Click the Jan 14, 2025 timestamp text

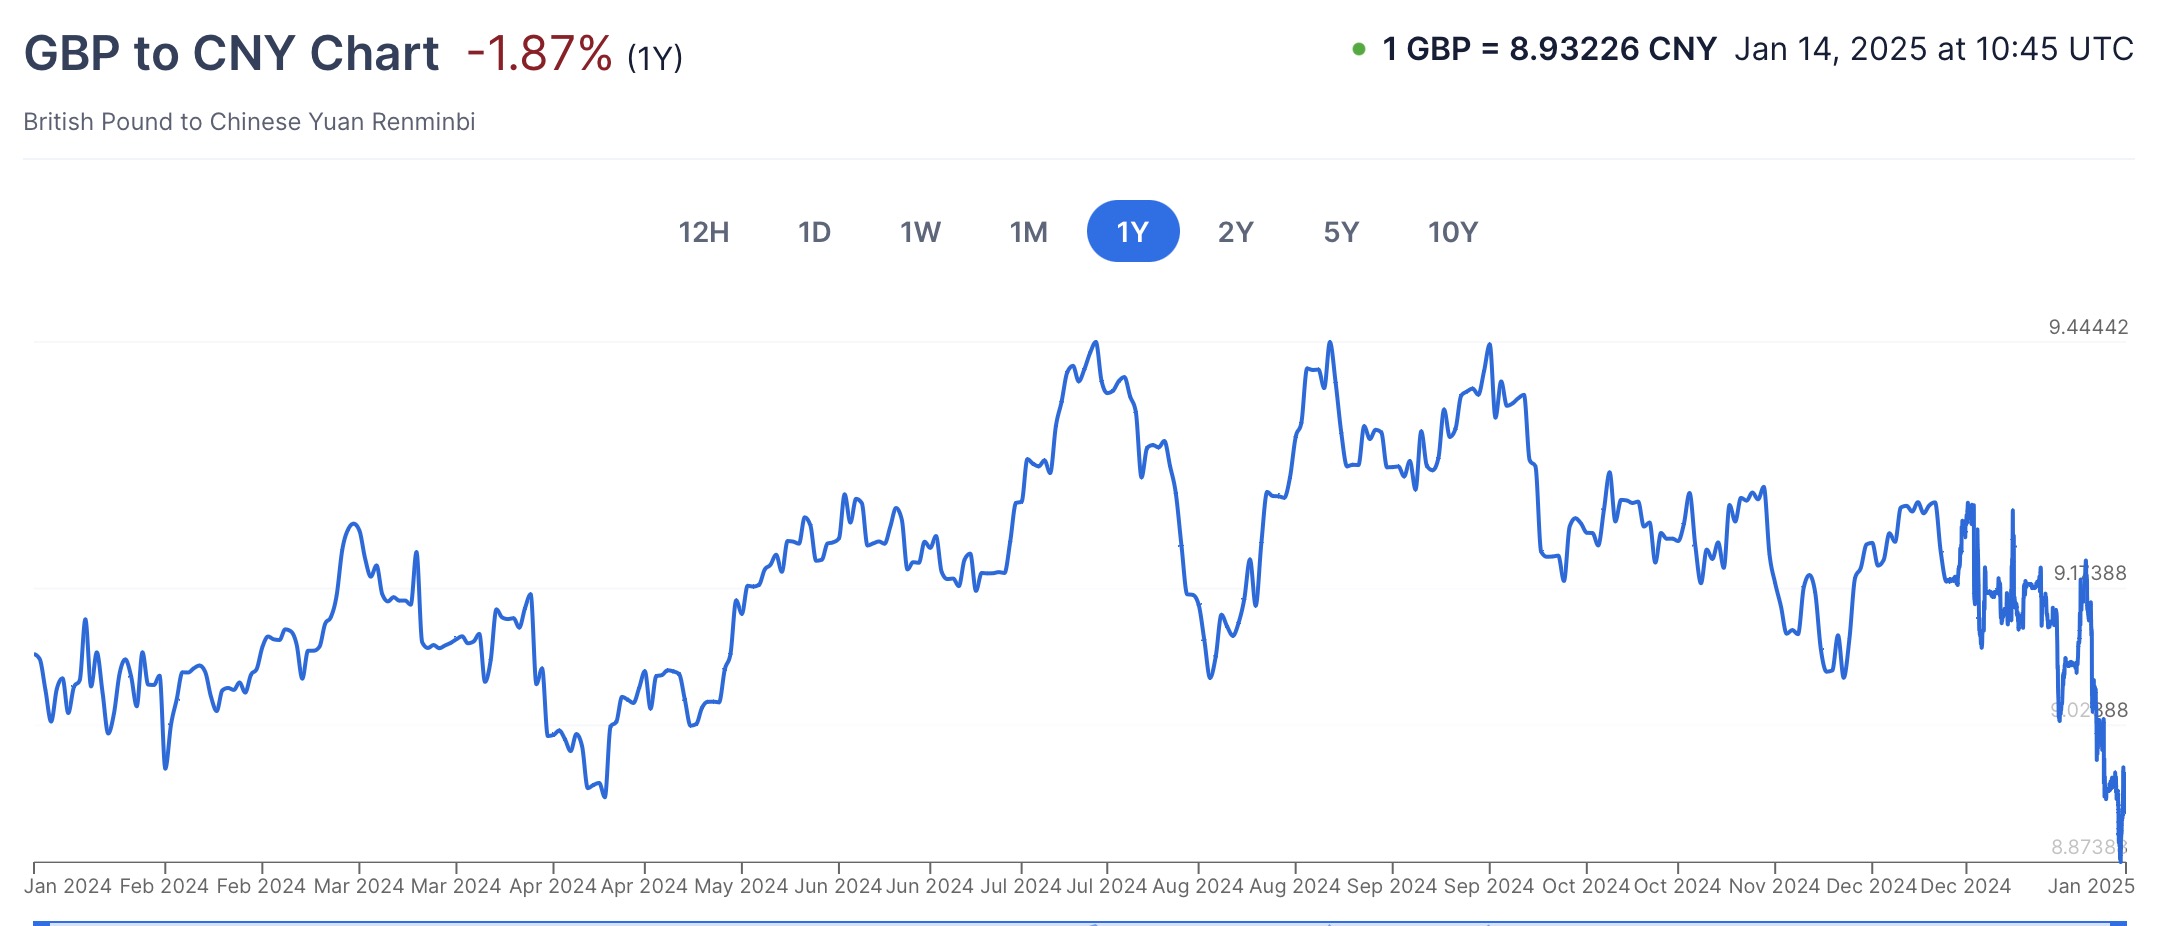[x=1933, y=49]
